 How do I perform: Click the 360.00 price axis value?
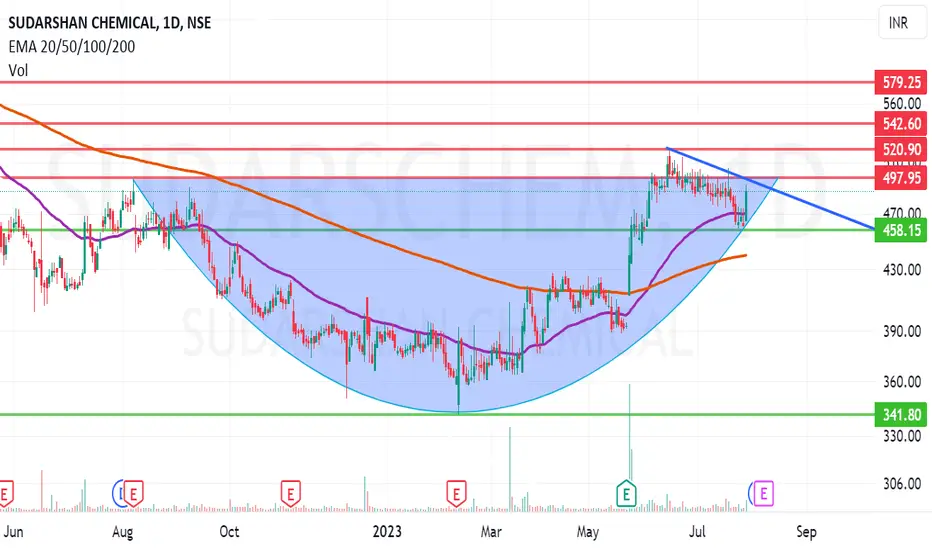[x=902, y=381]
